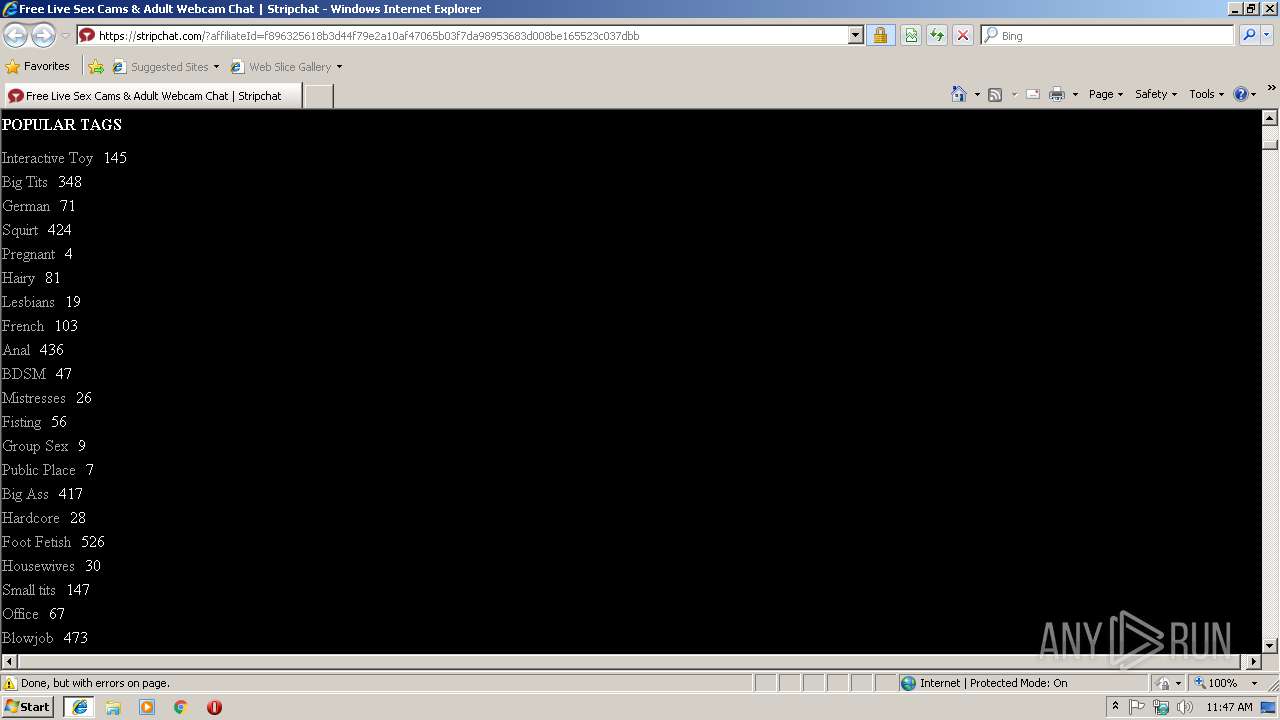
Task: Go to the Home page icon
Action: pos(959,94)
